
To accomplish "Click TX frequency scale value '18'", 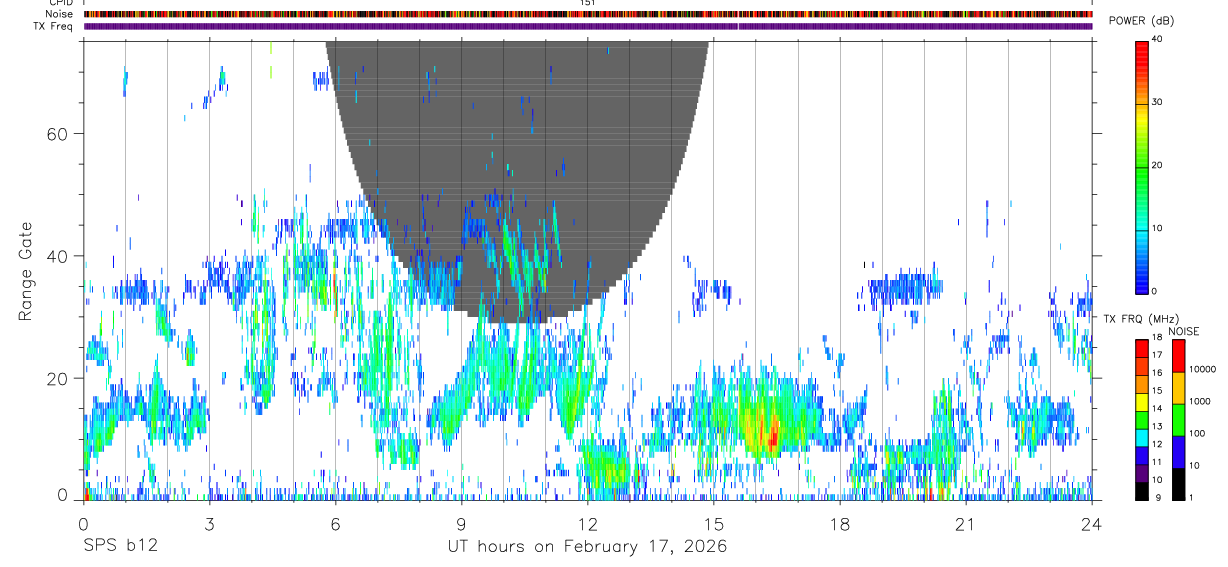I will 1156,338.
